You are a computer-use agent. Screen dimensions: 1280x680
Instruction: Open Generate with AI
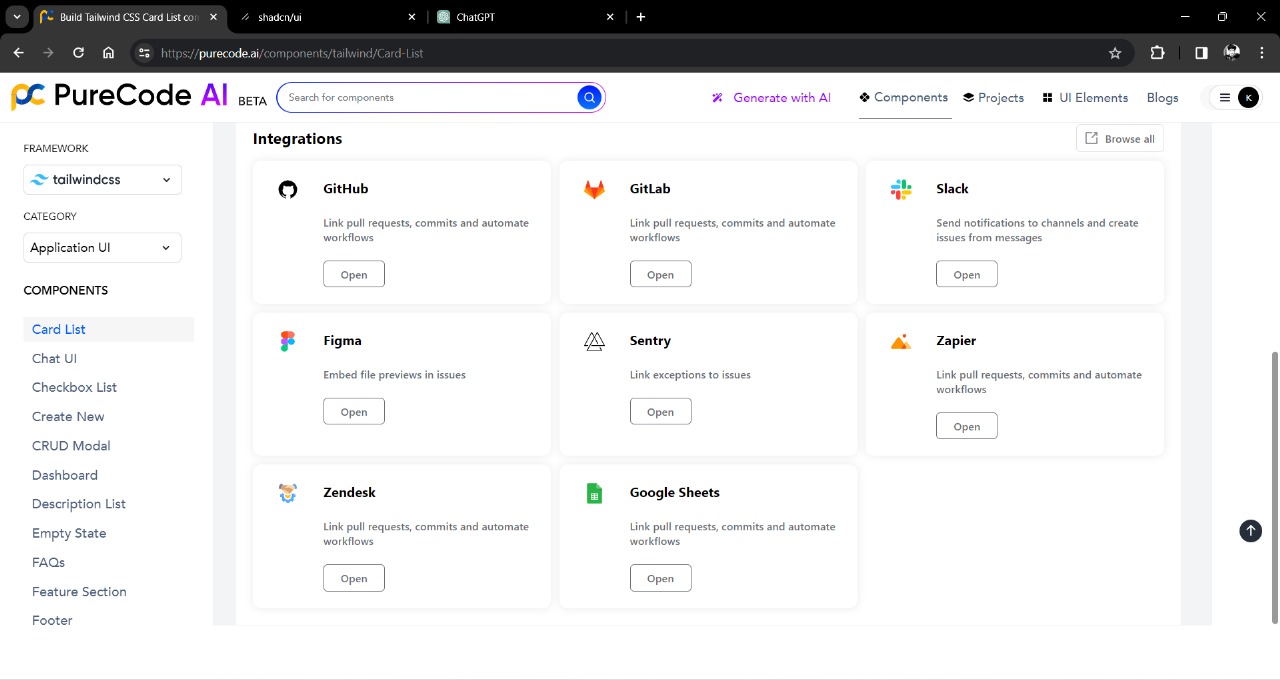pyautogui.click(x=771, y=98)
